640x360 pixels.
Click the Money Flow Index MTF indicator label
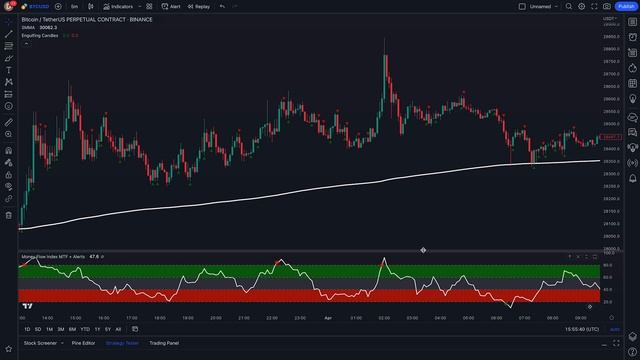[x=53, y=257]
